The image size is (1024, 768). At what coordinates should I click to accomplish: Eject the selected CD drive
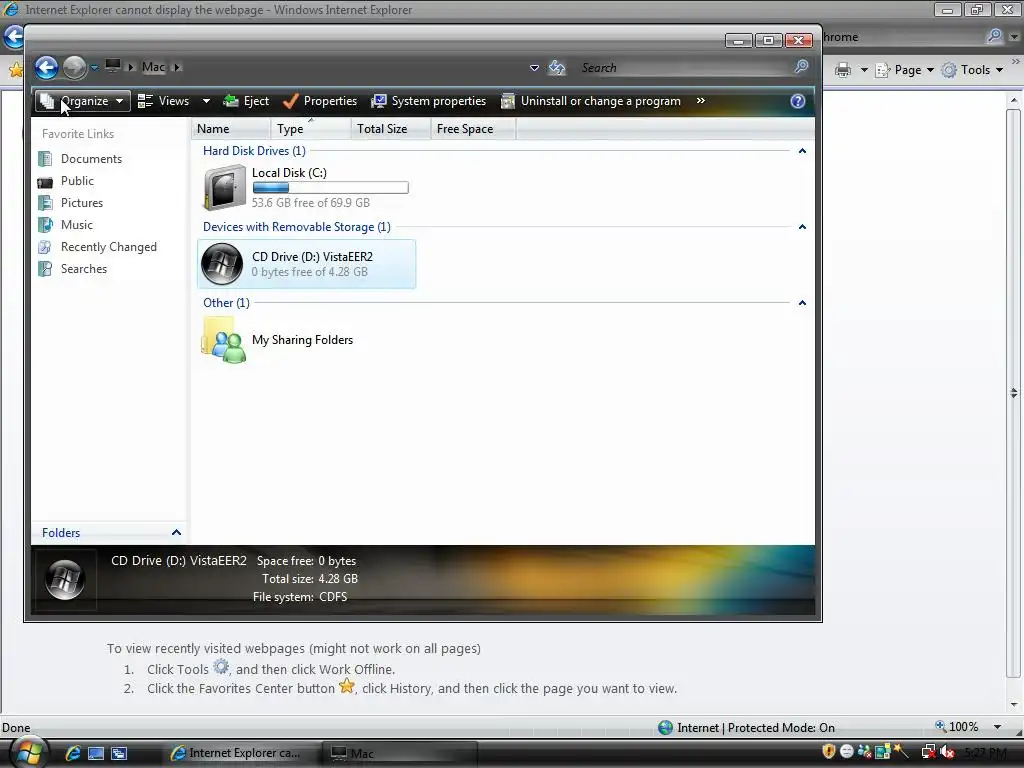point(246,101)
